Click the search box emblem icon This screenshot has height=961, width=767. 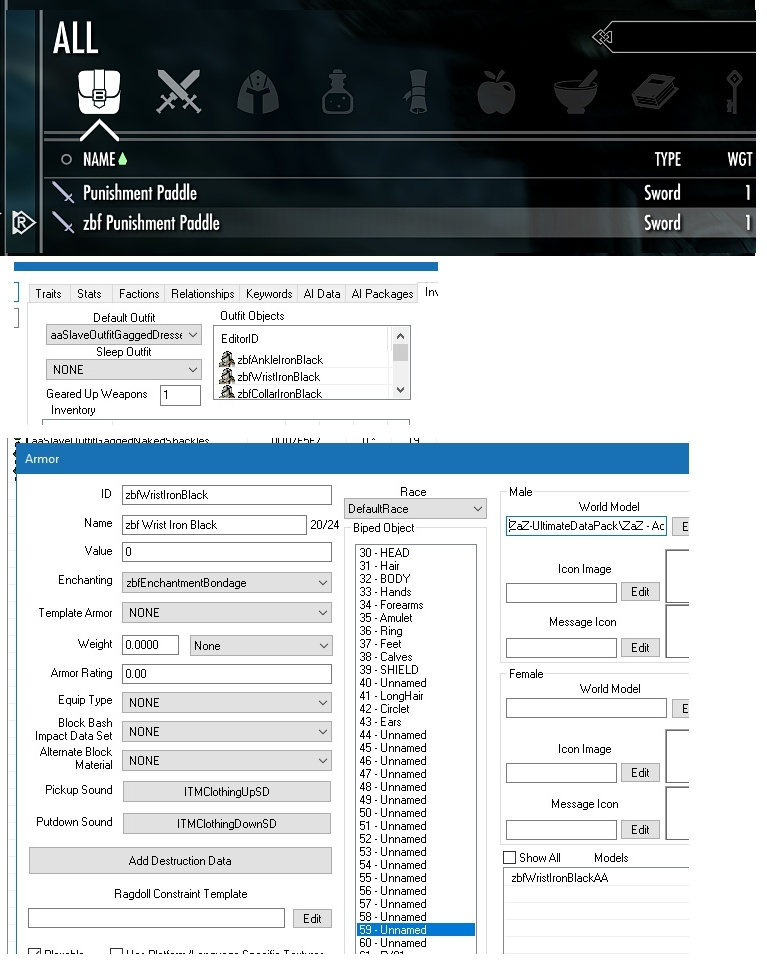click(602, 38)
